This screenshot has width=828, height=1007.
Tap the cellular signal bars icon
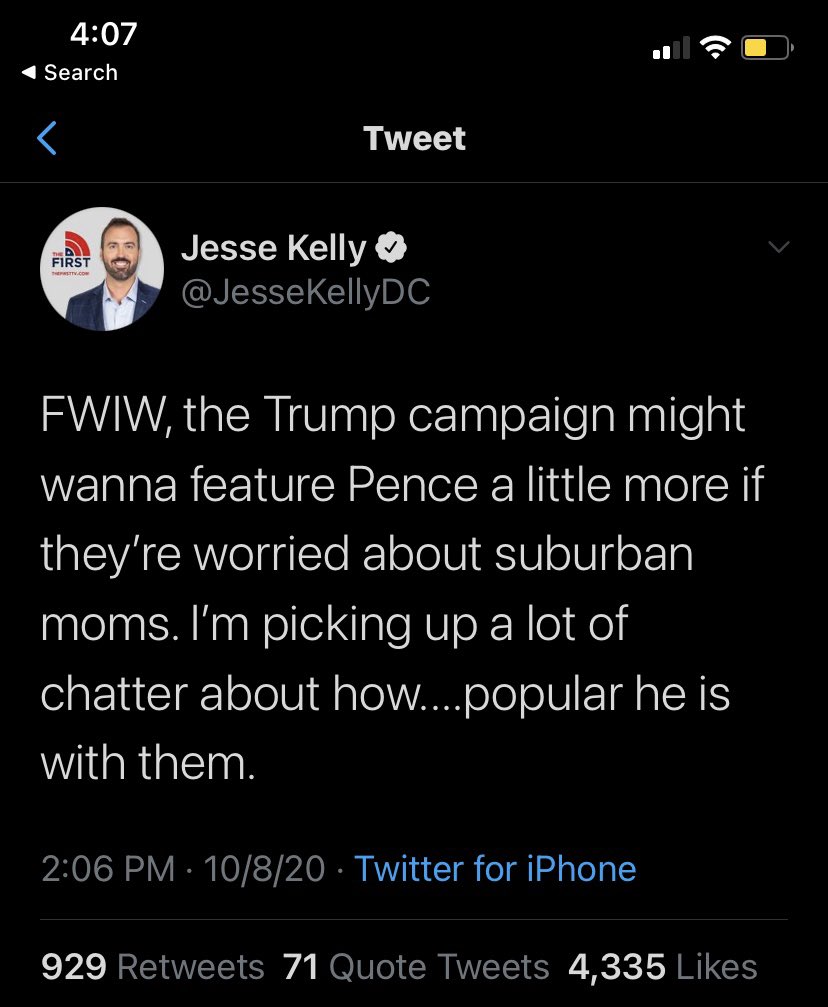click(670, 48)
